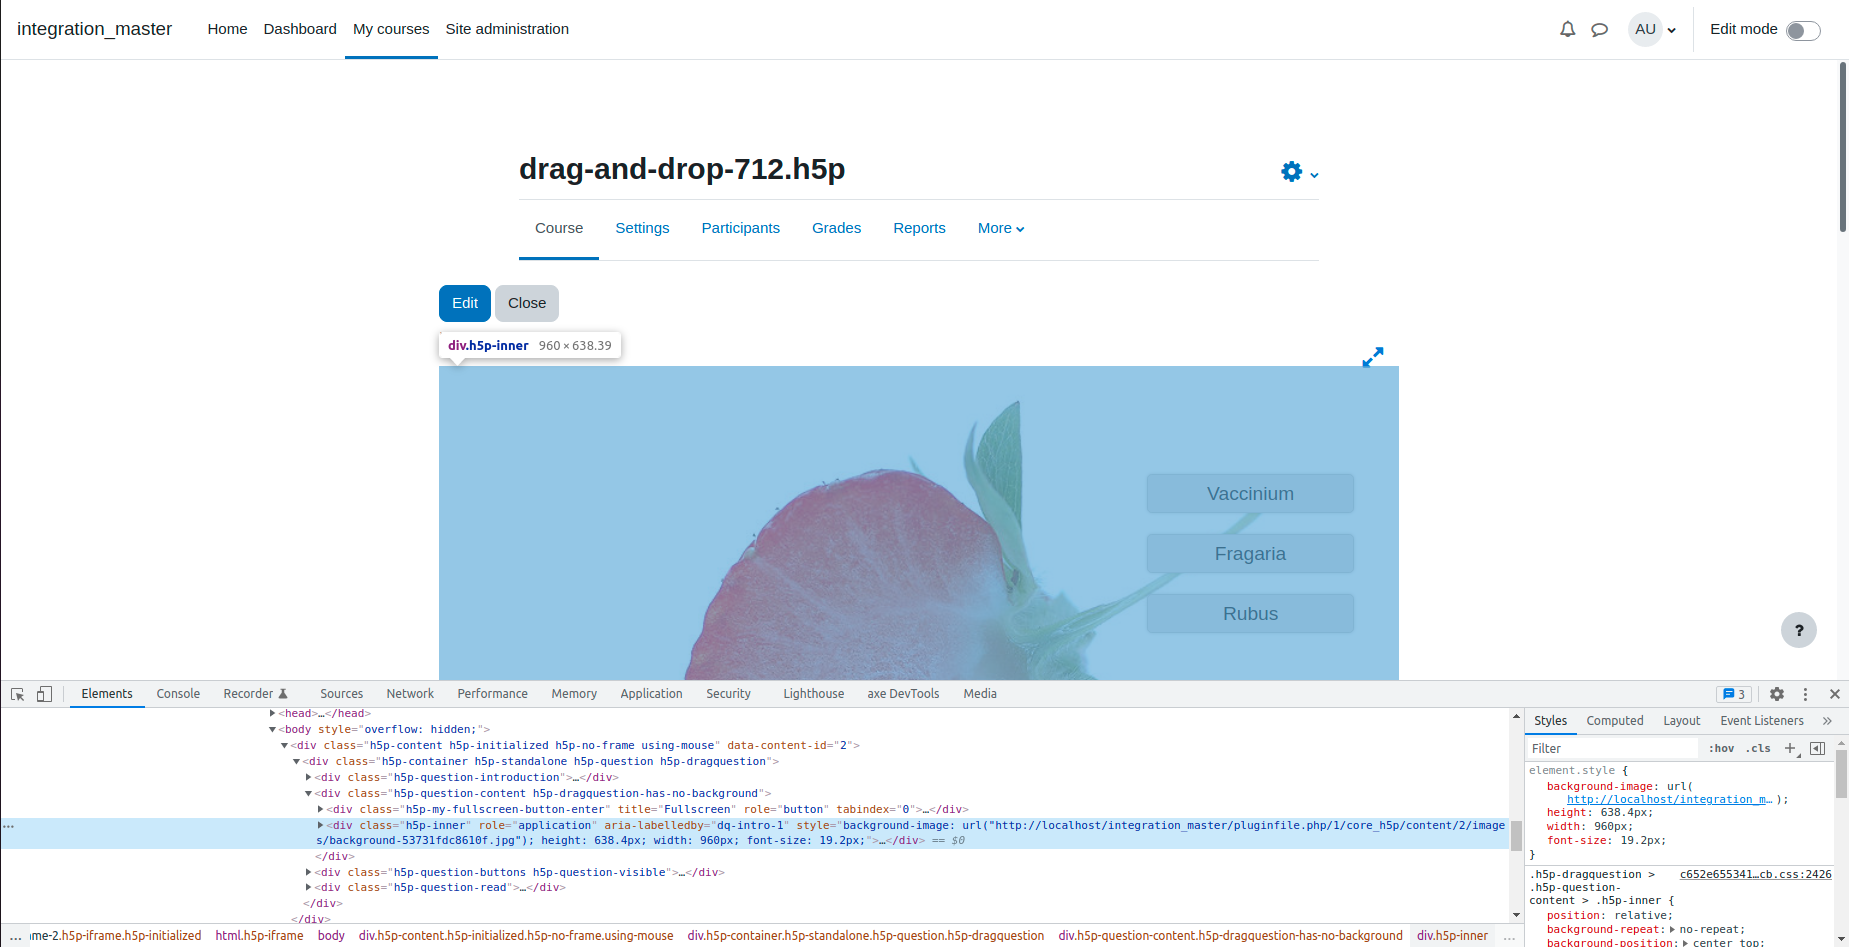Toggle :hov element state panel
Screen dimensions: 1849x947
[1721, 748]
